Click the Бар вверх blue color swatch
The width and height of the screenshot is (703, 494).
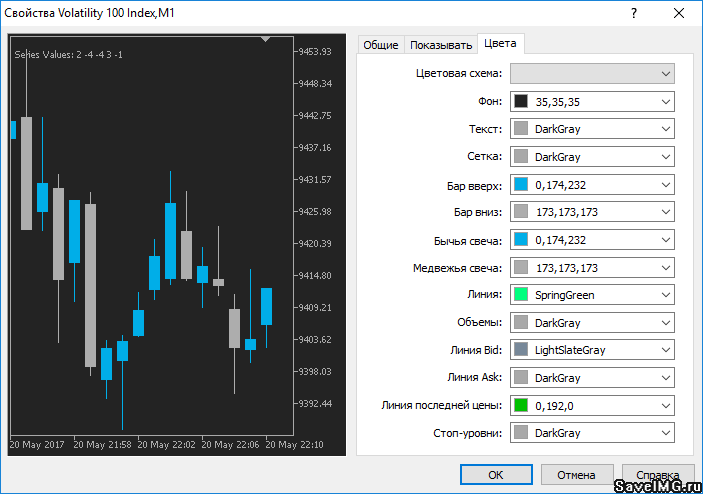(520, 185)
